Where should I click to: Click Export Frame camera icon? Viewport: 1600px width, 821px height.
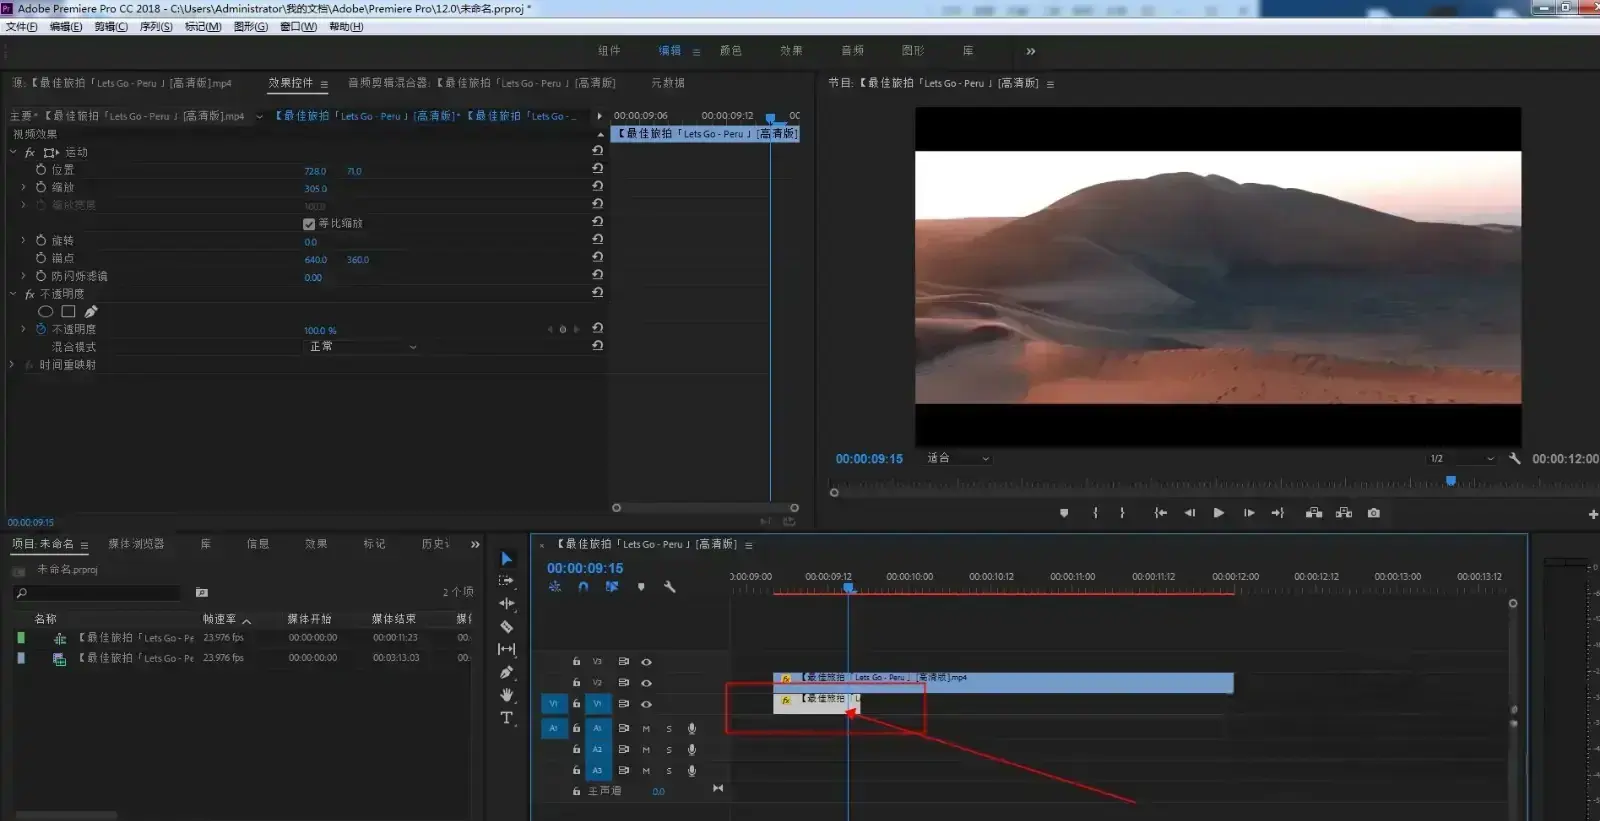[x=1374, y=513]
